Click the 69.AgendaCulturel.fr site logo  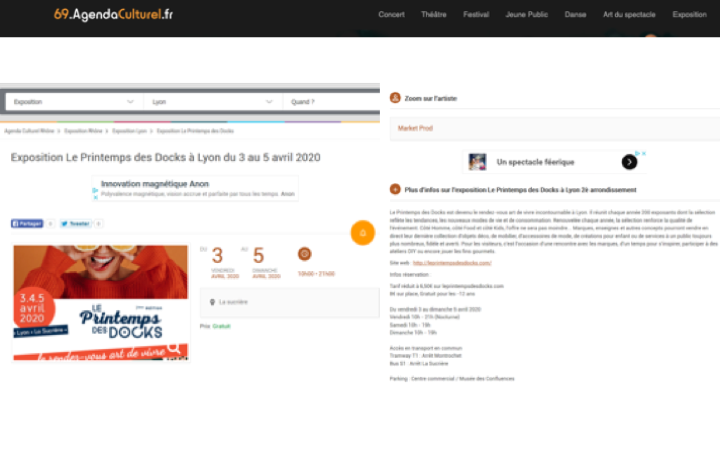[x=113, y=15]
